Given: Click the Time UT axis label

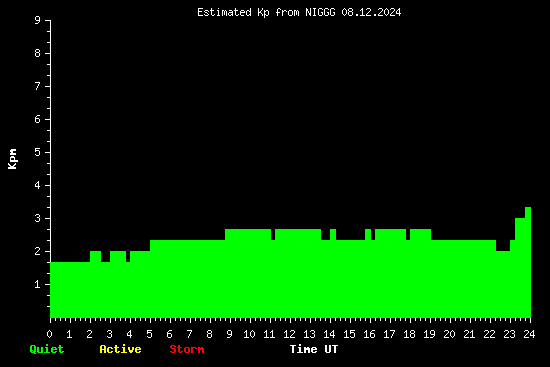Looking at the screenshot, I should point(314,349).
